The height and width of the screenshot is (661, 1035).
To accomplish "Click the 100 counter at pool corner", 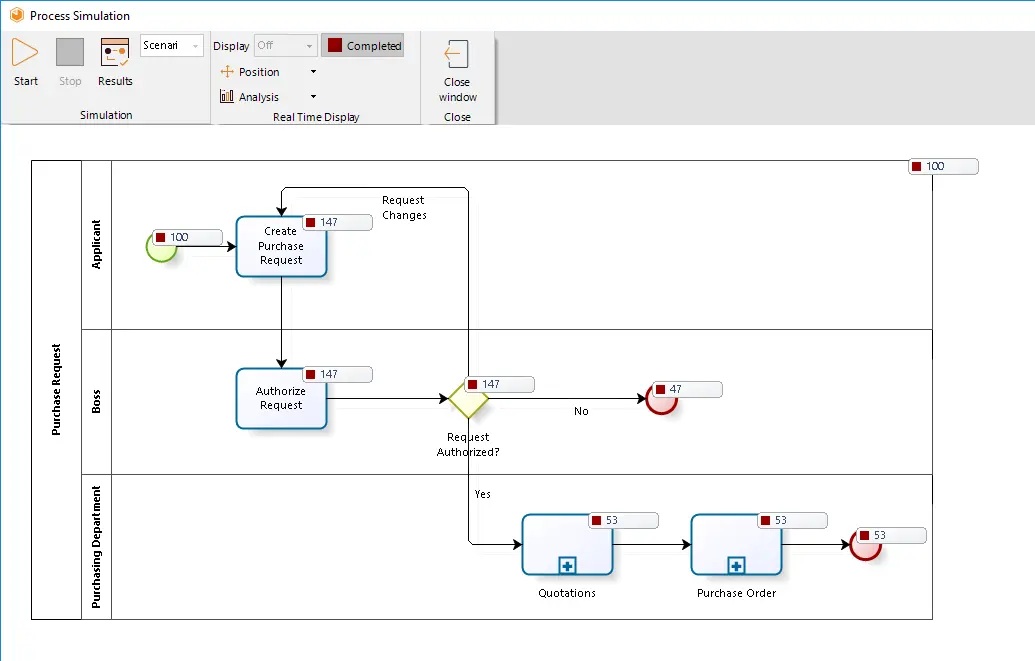I will 943,166.
